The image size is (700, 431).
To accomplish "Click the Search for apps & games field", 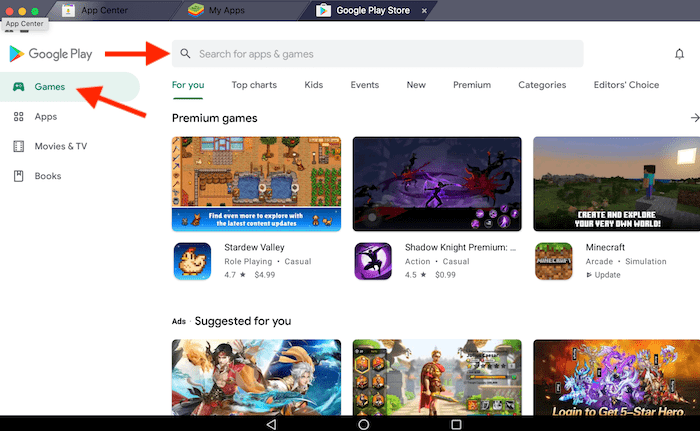I will pos(378,54).
